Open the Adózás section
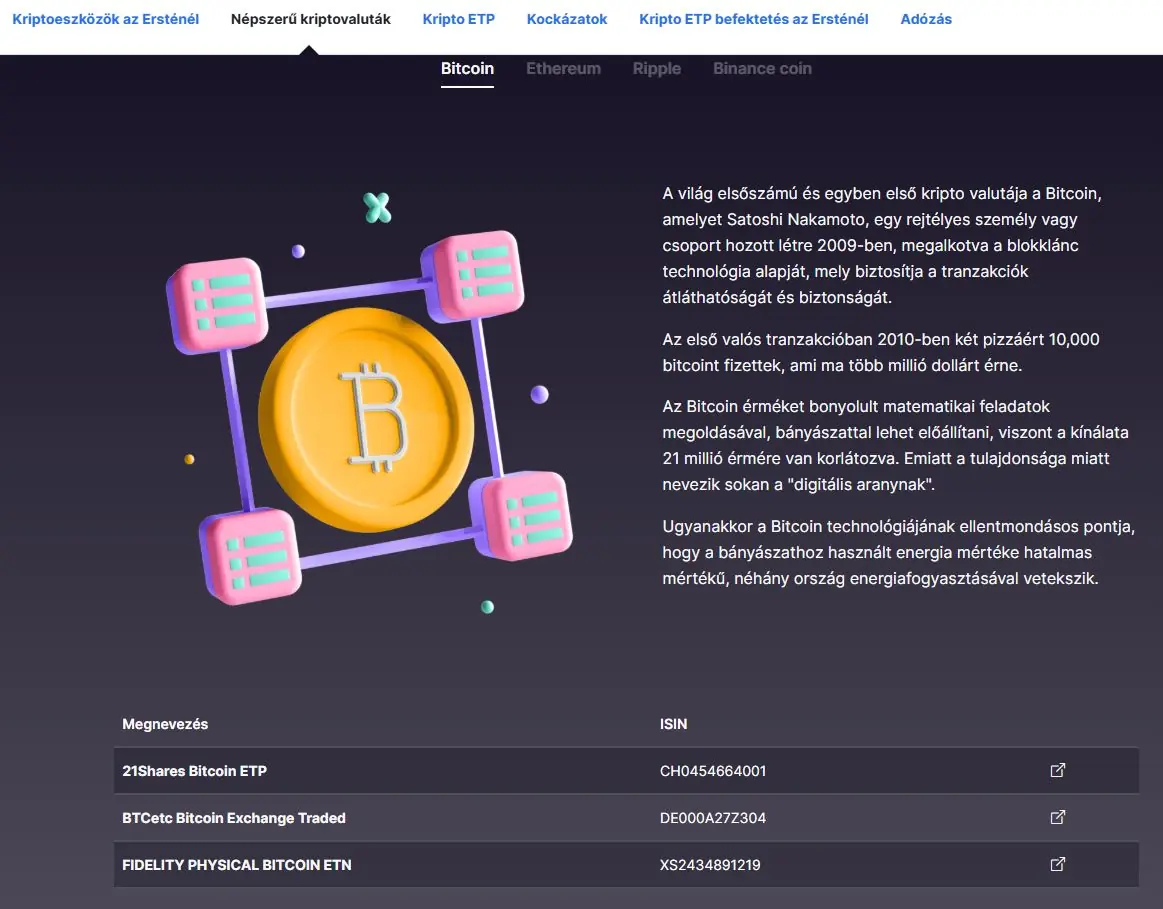The image size is (1163, 909). [x=926, y=19]
